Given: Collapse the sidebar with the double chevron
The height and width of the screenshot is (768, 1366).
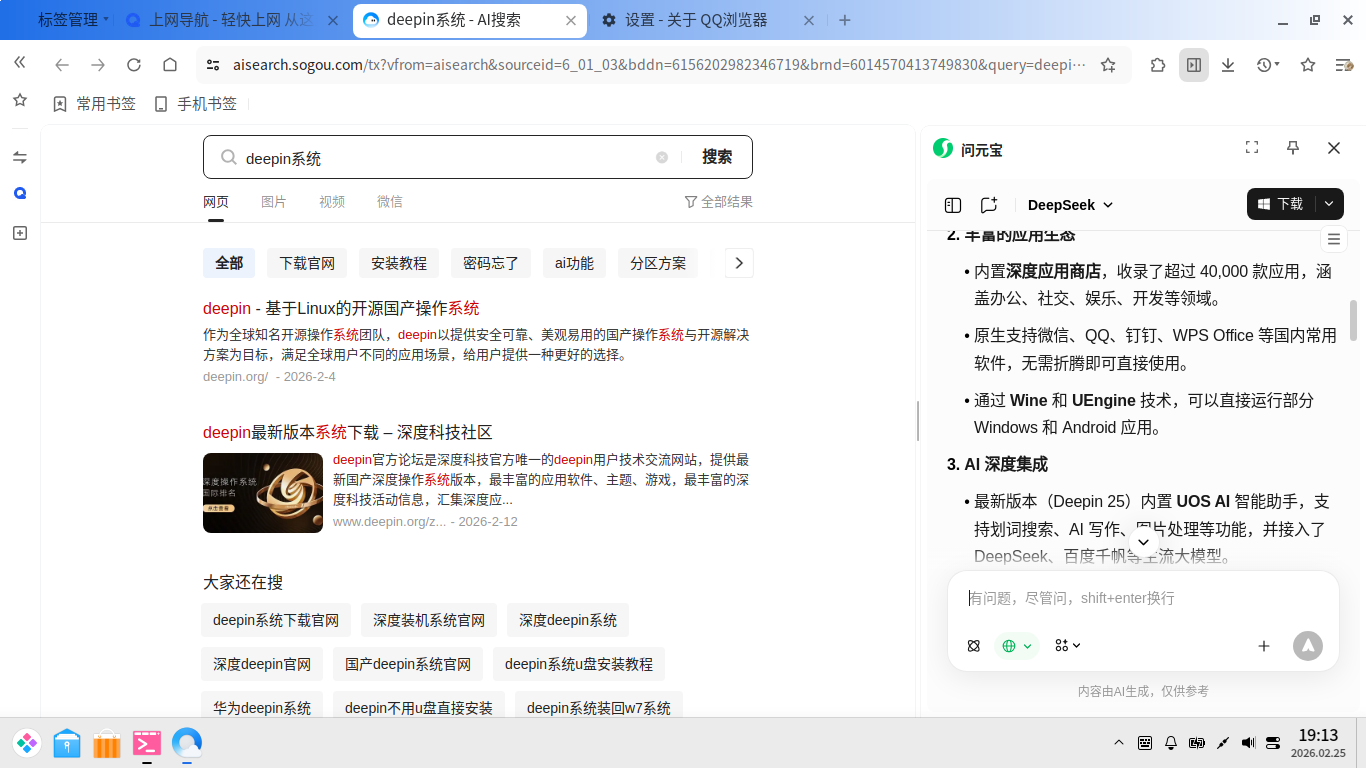Looking at the screenshot, I should tap(20, 62).
